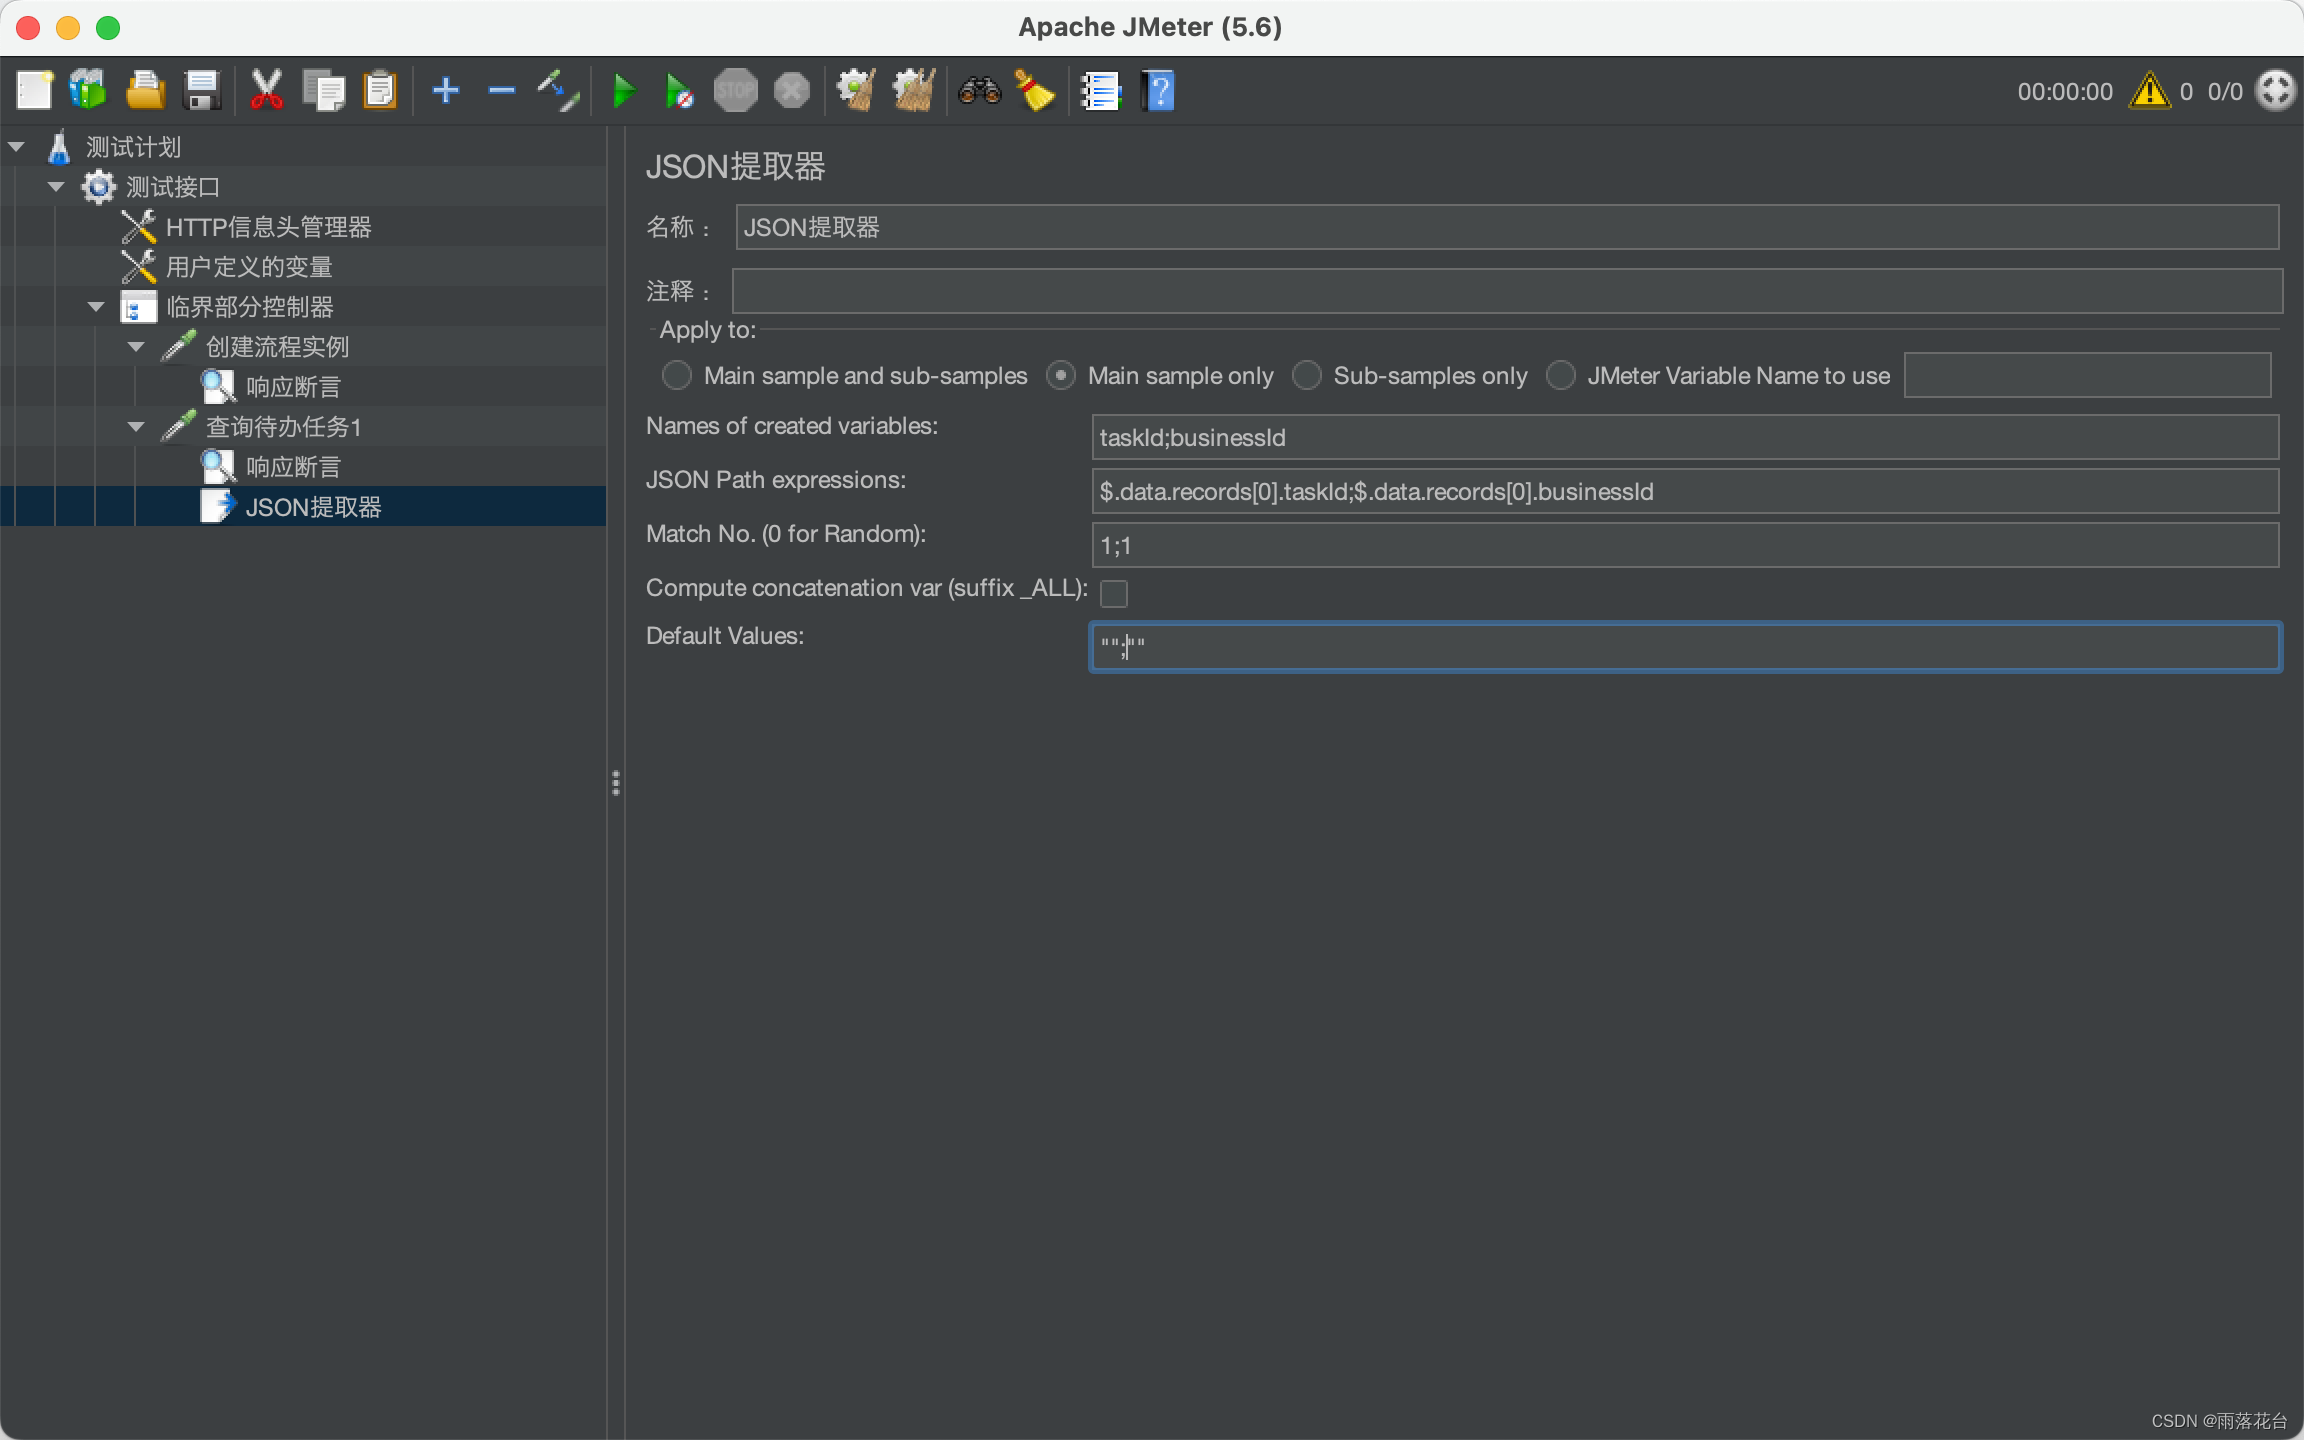Enable Compute concatenation var checkbox
Image resolution: width=2304 pixels, height=1440 pixels.
click(1114, 593)
